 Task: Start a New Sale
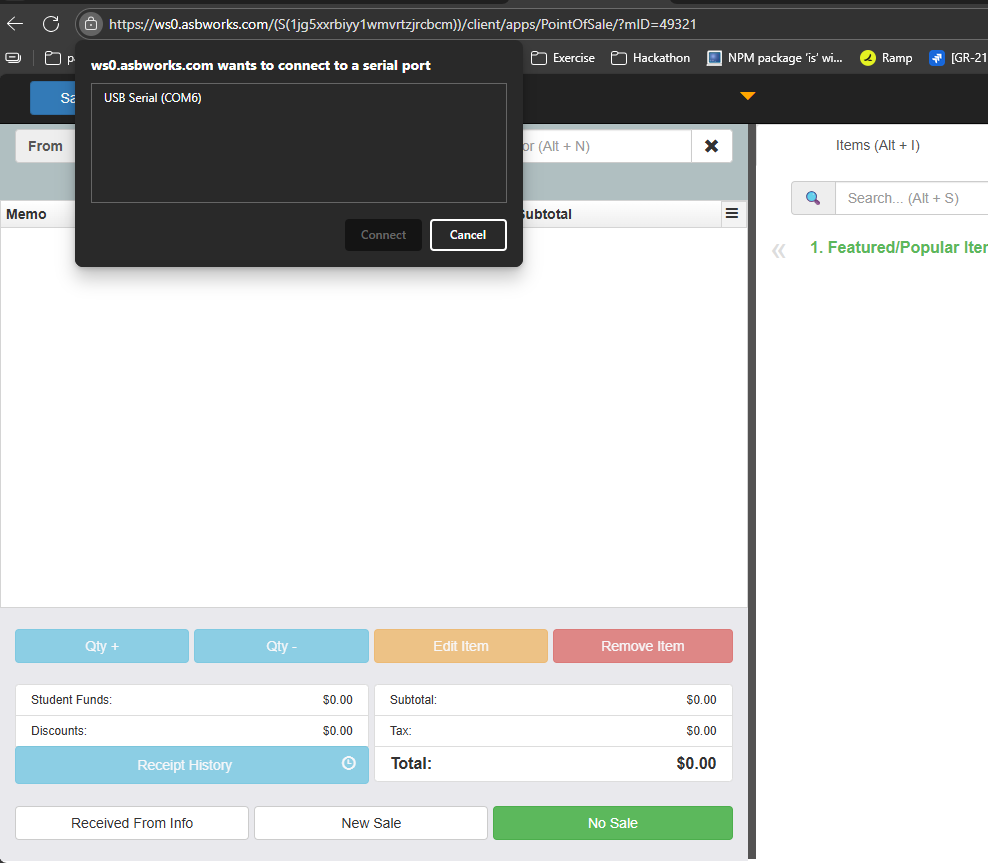click(371, 823)
